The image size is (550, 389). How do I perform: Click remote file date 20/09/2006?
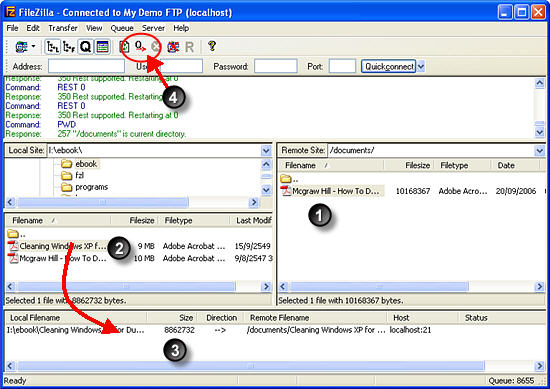[516, 191]
